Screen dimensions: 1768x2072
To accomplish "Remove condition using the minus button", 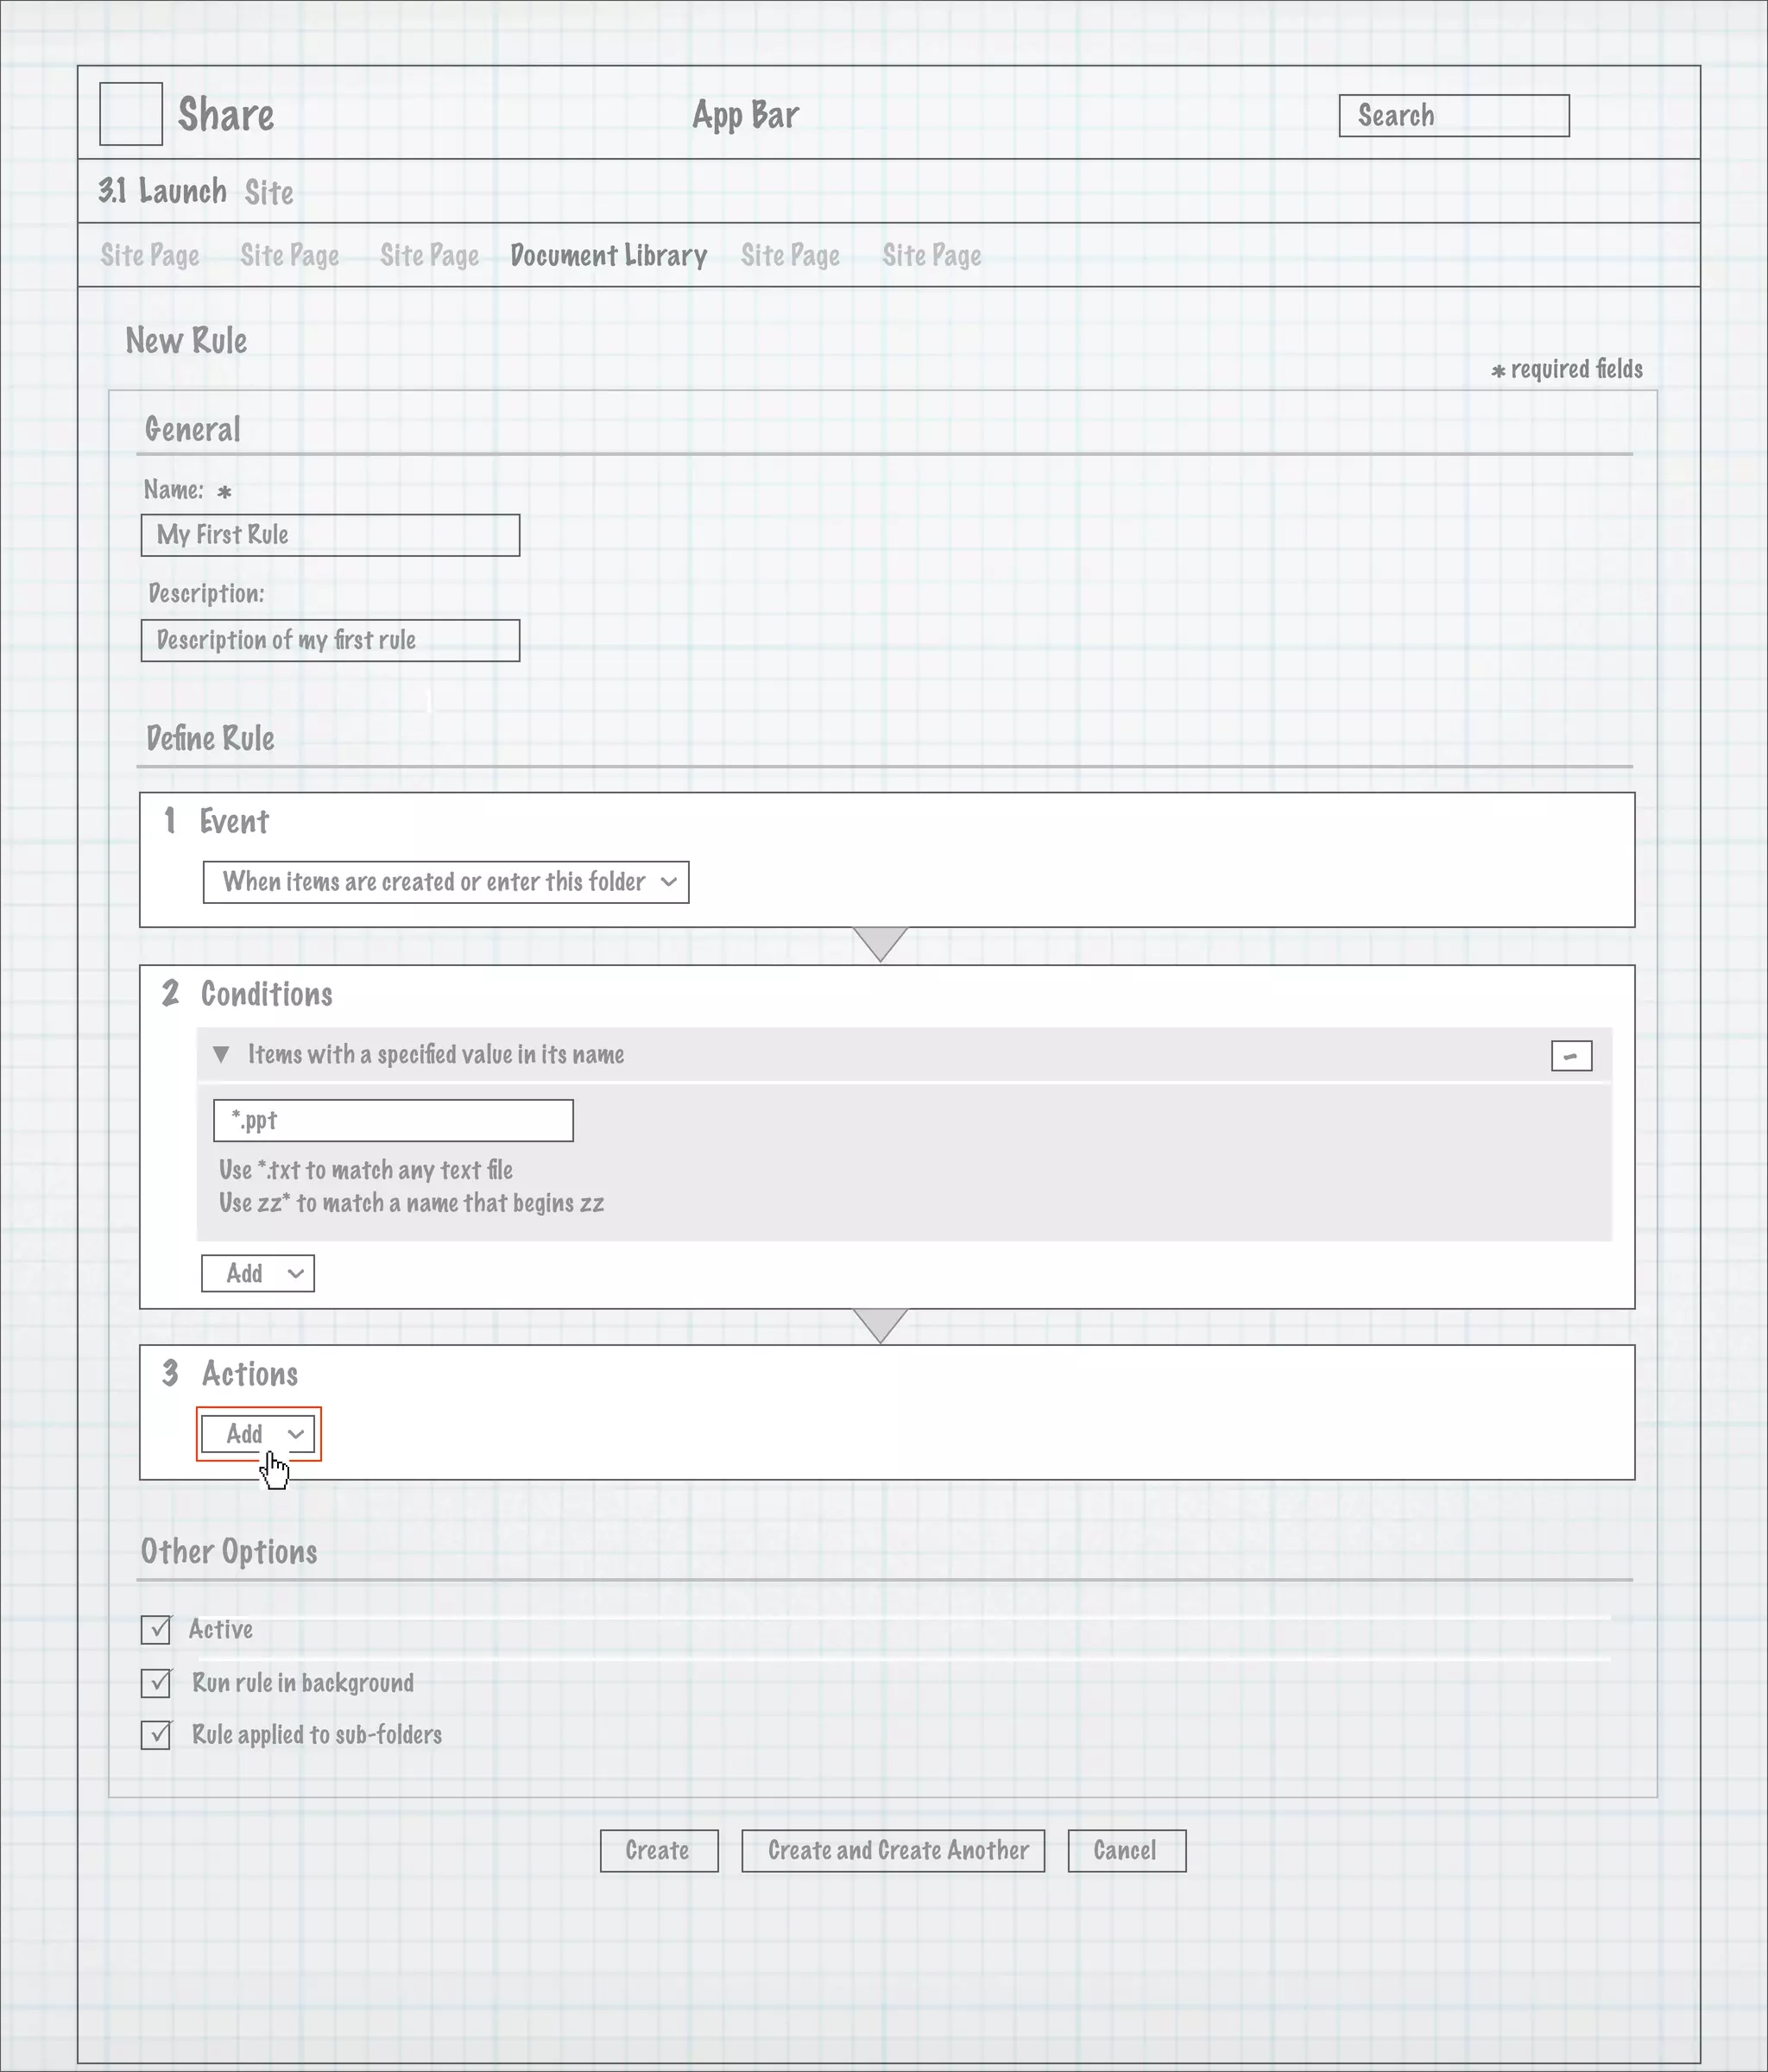I will coord(1571,1056).
